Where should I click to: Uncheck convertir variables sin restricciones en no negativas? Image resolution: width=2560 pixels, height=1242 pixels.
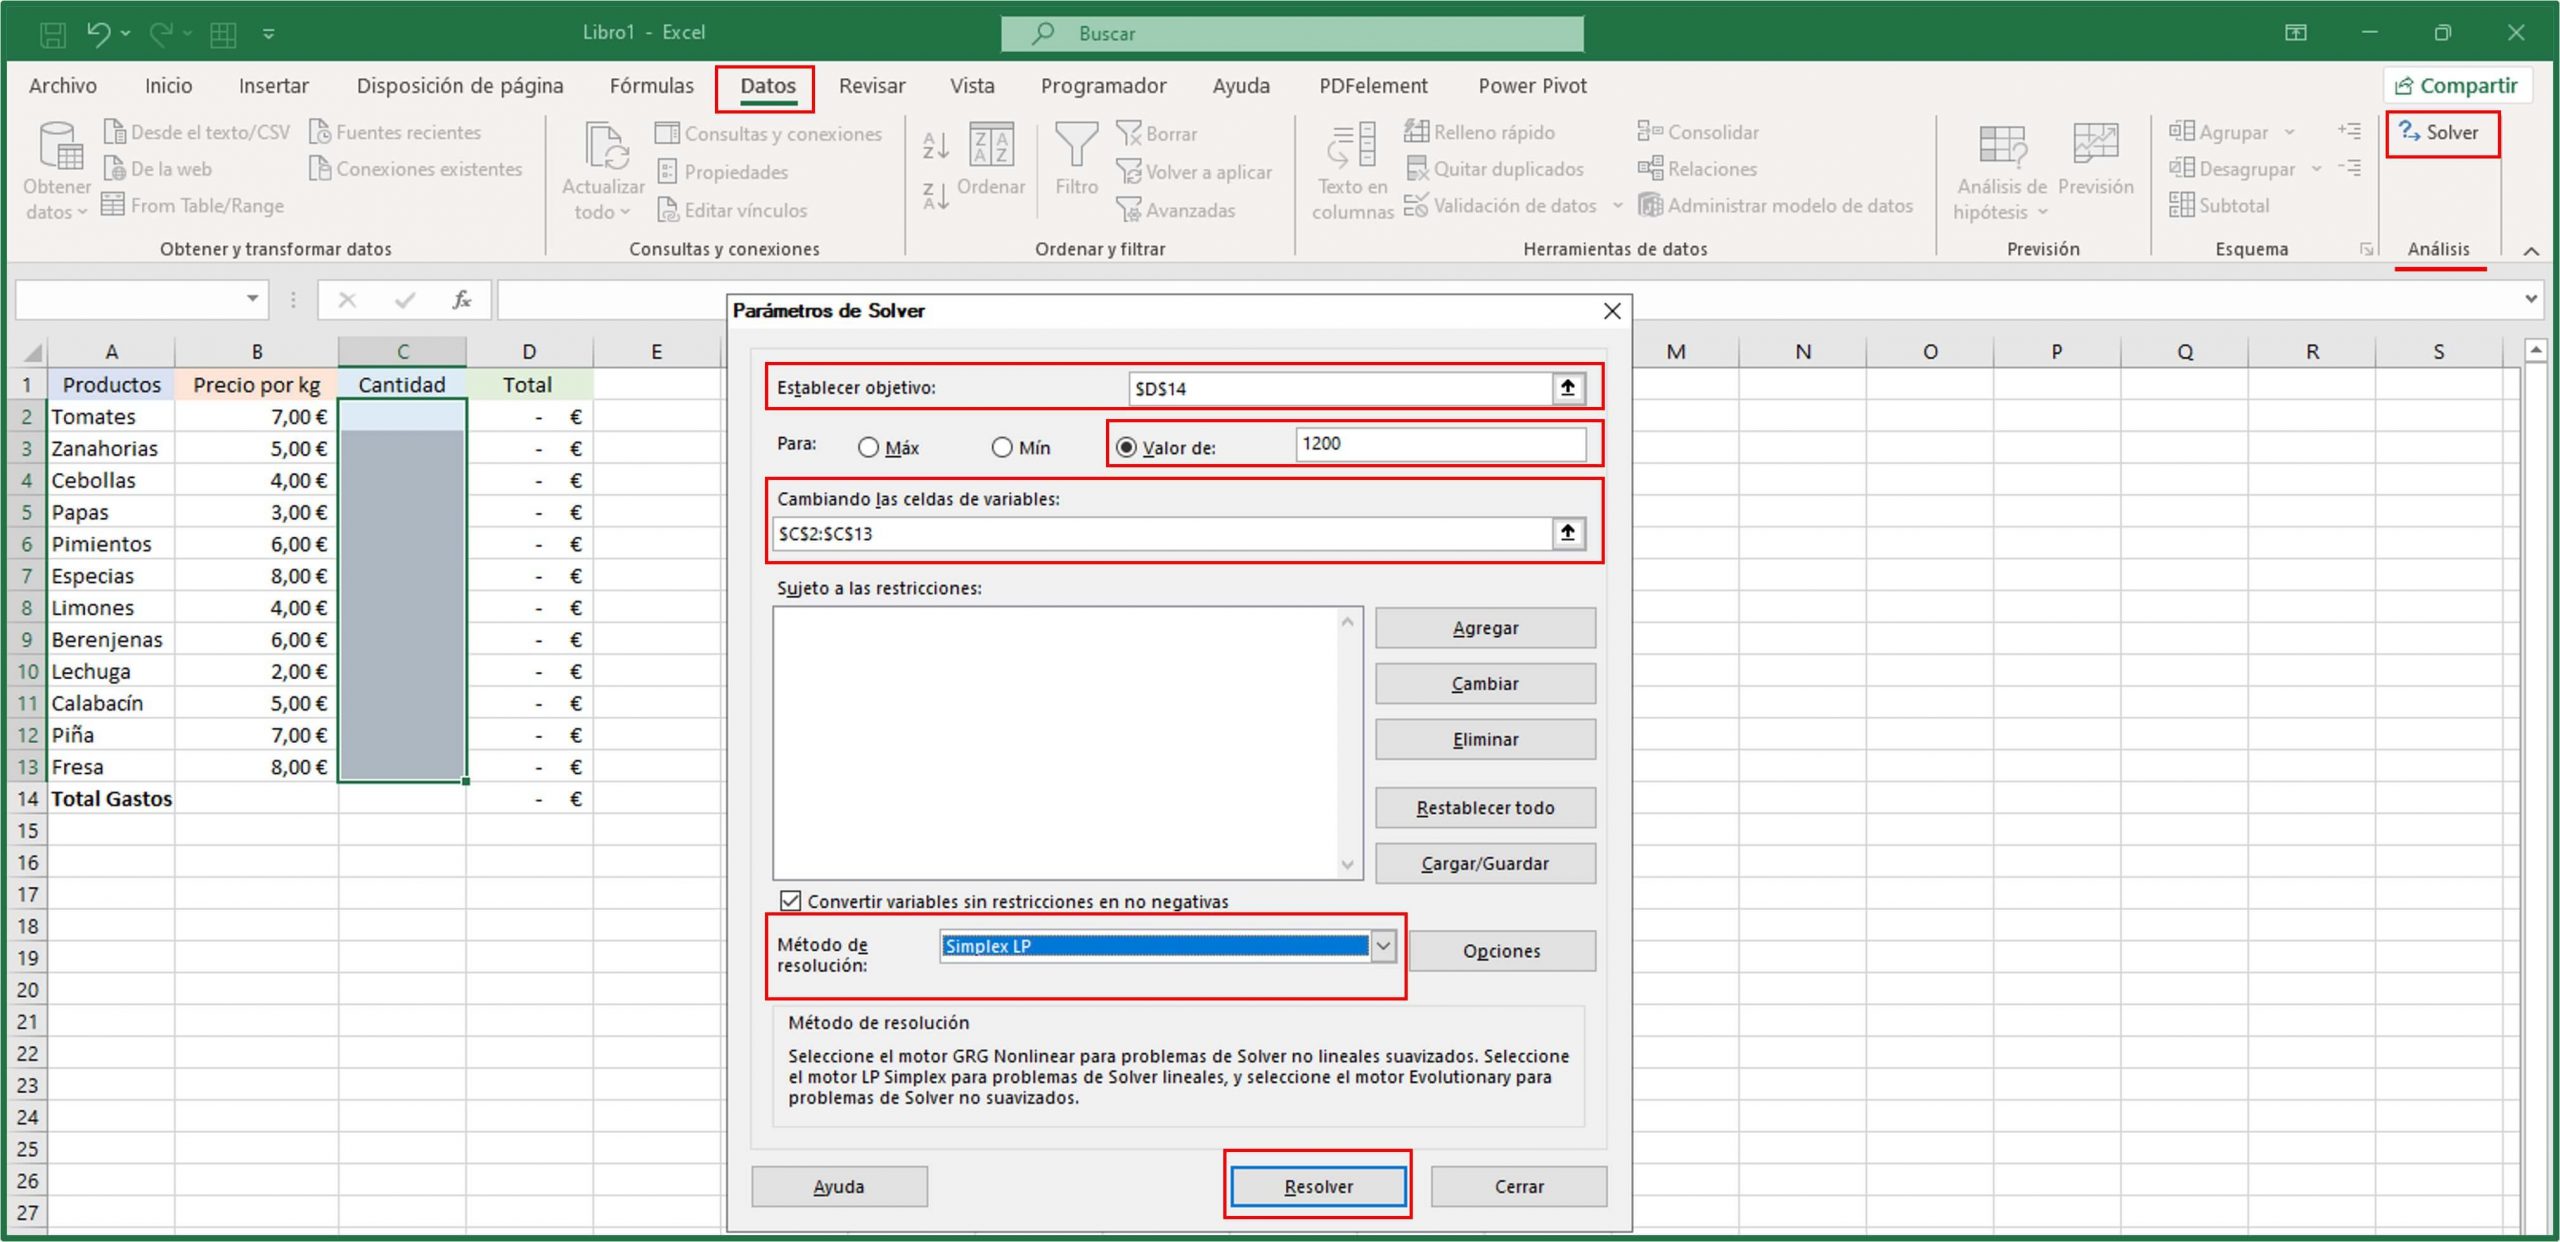(x=791, y=901)
